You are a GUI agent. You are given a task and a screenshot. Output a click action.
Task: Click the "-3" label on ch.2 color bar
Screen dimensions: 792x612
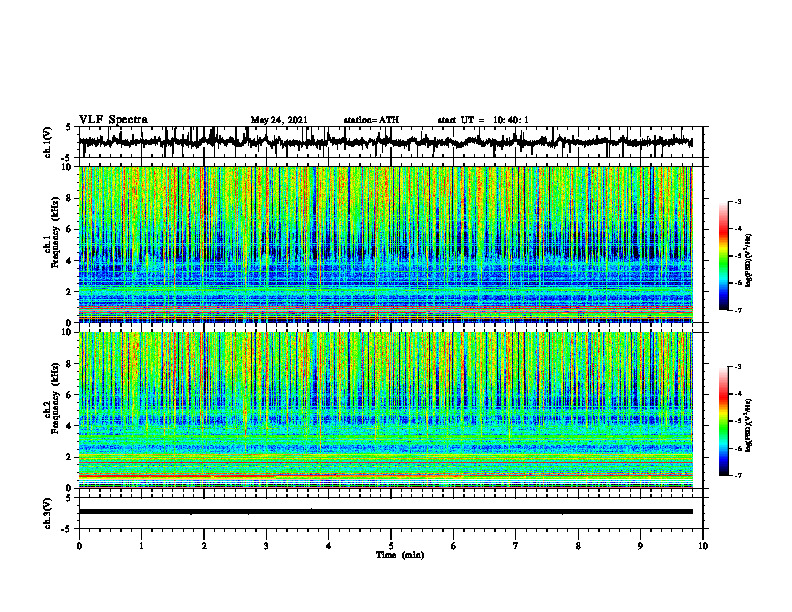[x=738, y=367]
